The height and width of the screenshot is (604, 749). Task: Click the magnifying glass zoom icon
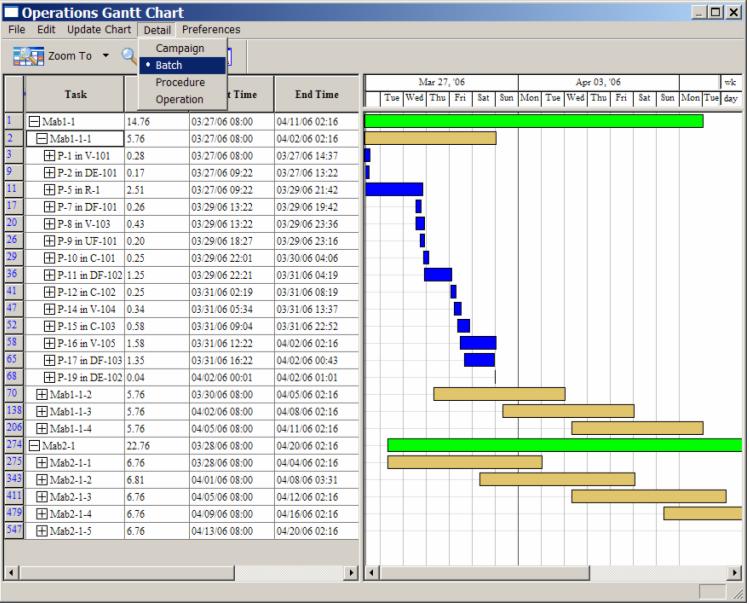(129, 56)
